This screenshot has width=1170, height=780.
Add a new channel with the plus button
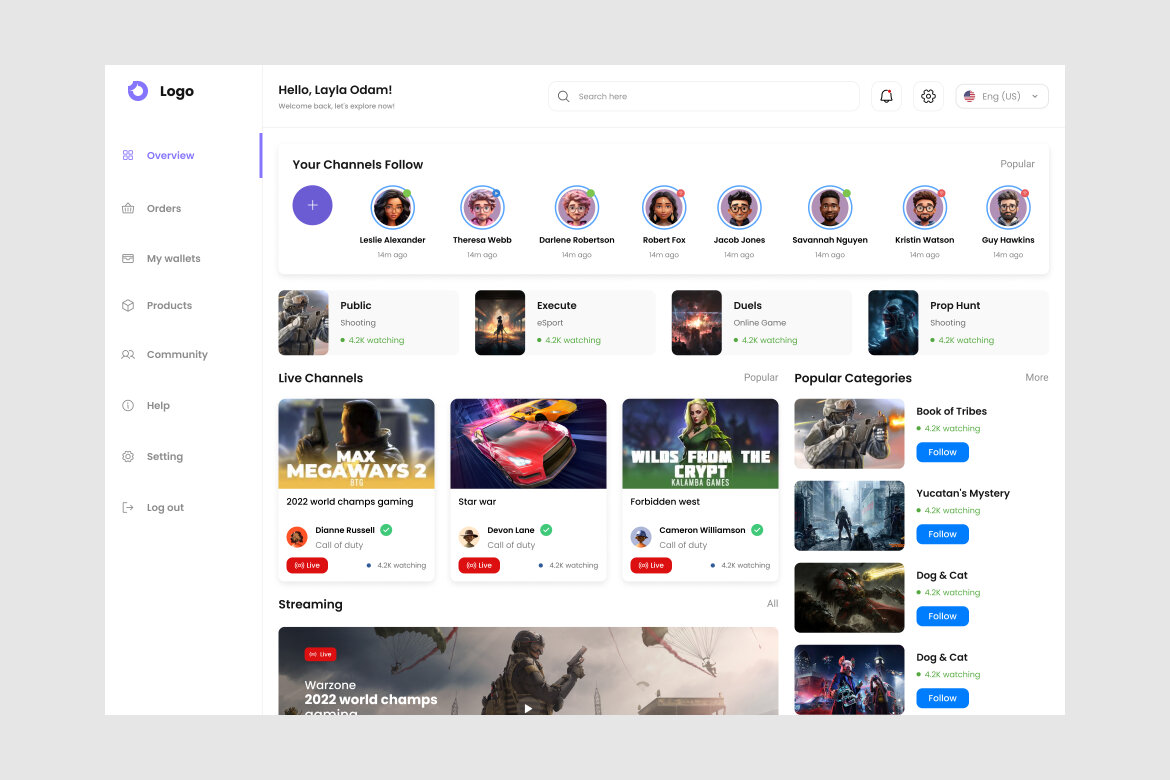pyautogui.click(x=312, y=205)
